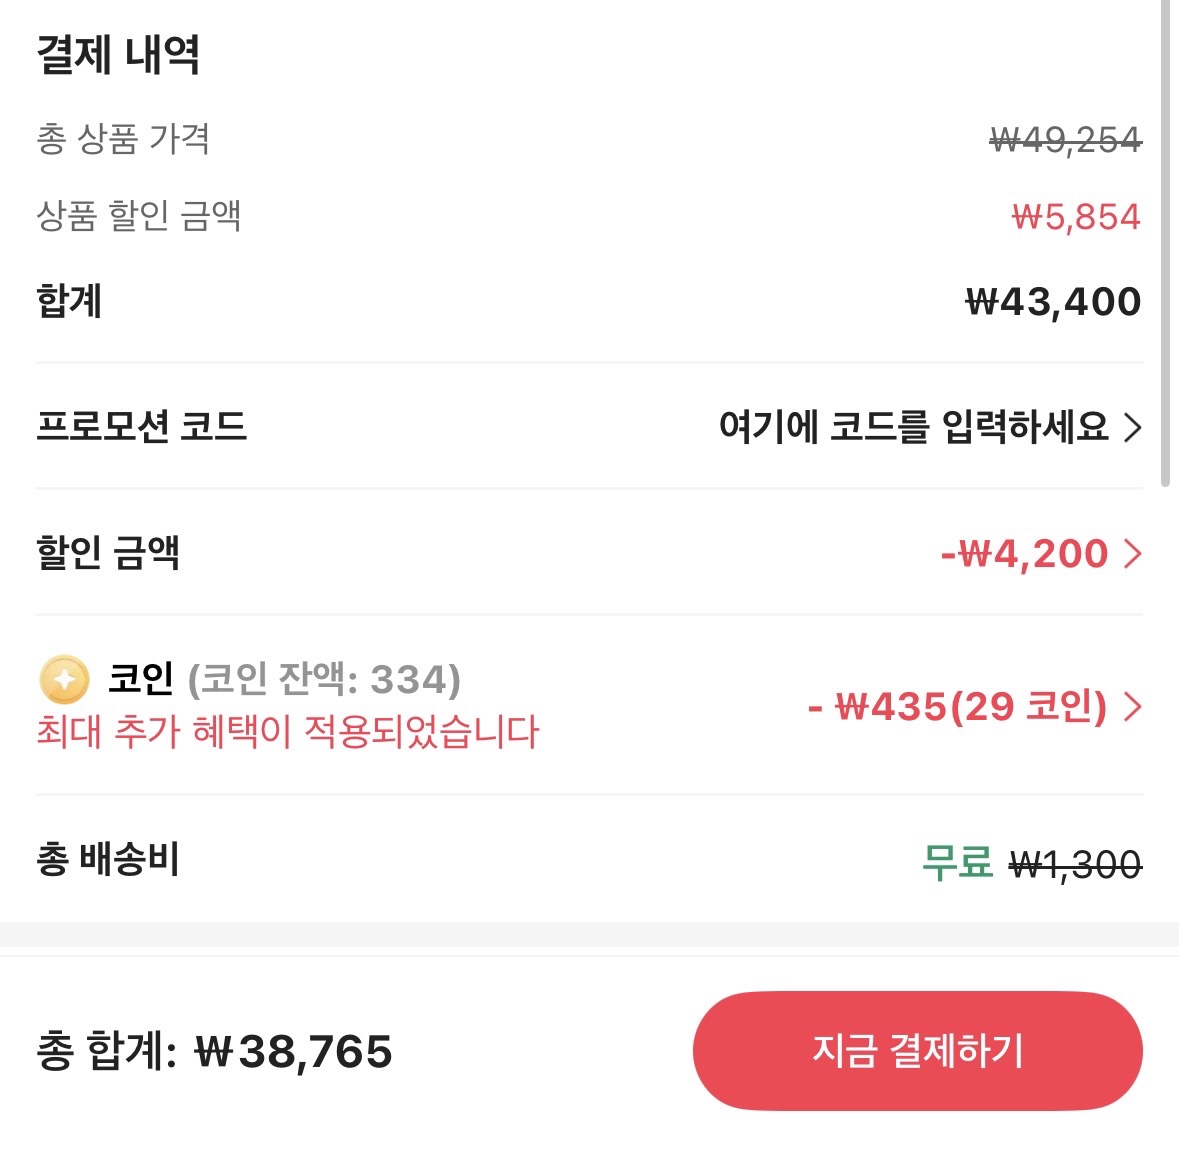1179x1163 pixels.
Task: Click the coin balance text (코인 잔액: 334)
Action: click(324, 680)
